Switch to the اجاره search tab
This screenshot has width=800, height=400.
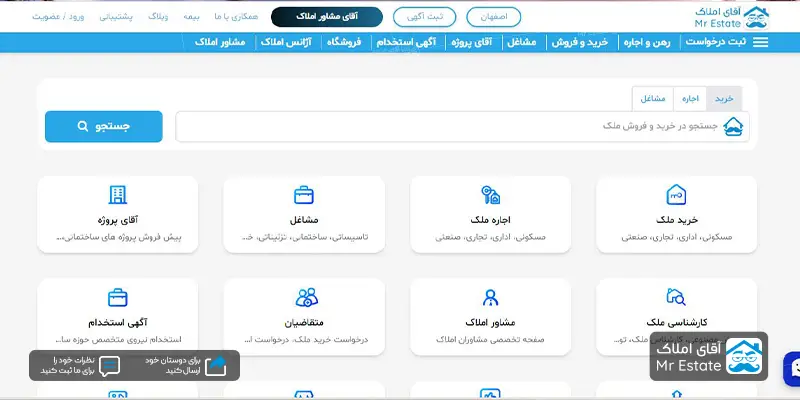click(690, 98)
